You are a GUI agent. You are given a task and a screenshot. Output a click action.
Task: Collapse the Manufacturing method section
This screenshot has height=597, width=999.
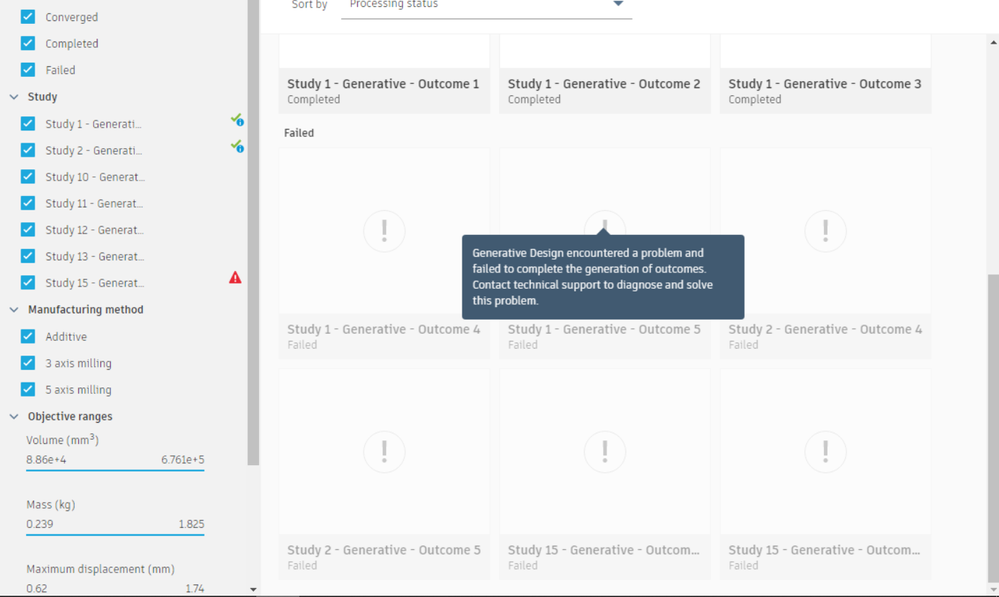(14, 310)
